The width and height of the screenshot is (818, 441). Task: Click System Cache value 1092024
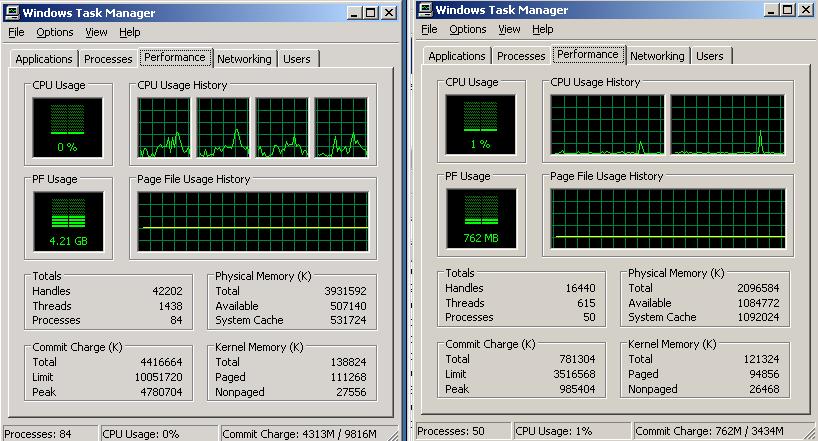(x=758, y=317)
